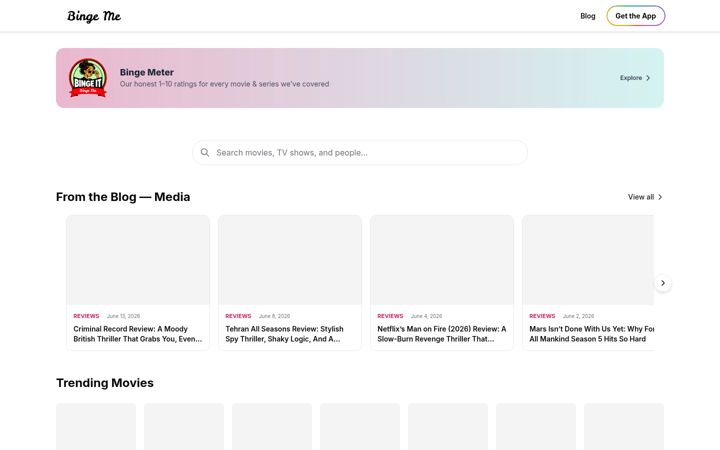Click the June 4, 2026 date

click(427, 316)
